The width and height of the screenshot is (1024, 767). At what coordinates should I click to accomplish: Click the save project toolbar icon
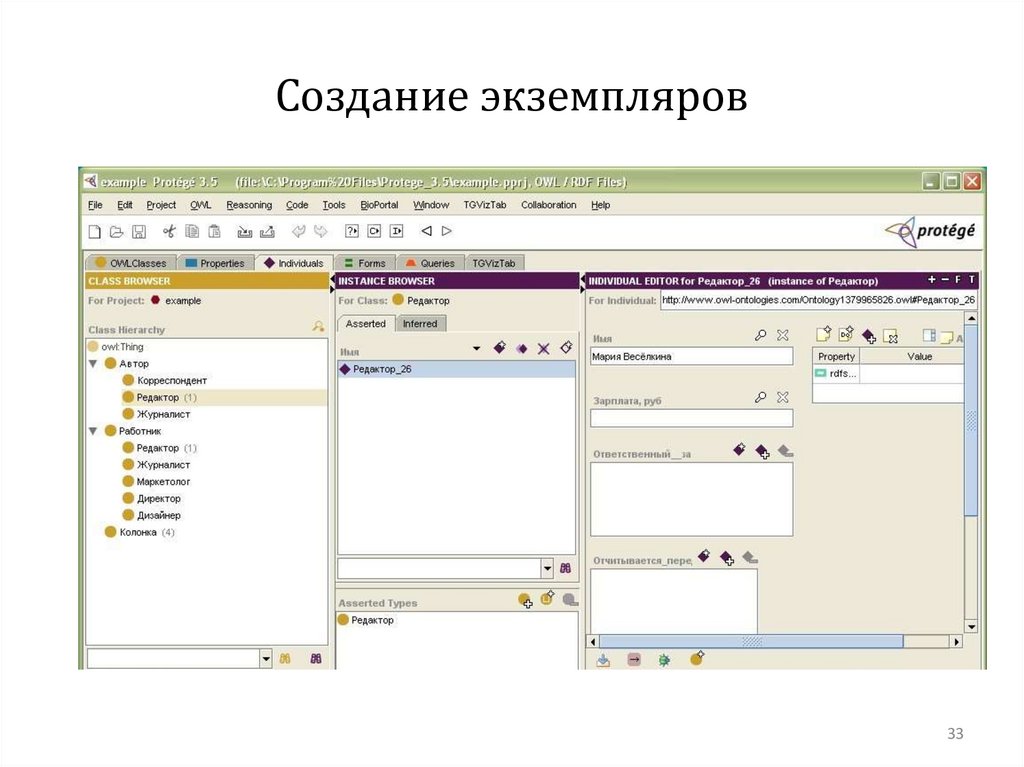[139, 232]
